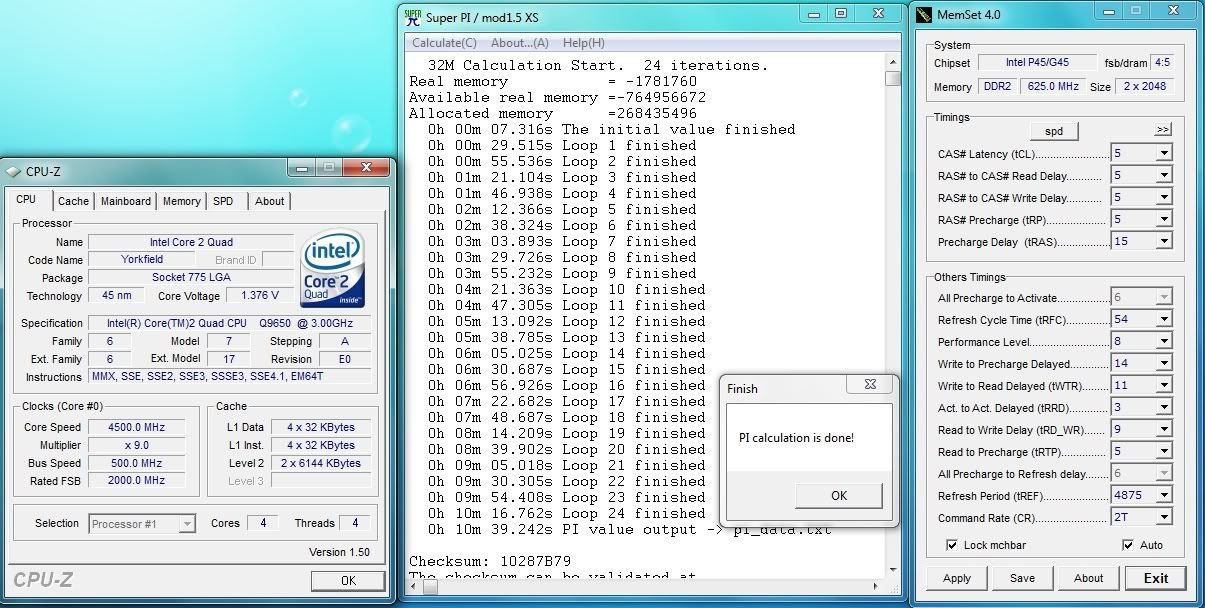Open the About...(A) menu in Super PI
The width and height of the screenshot is (1205, 608).
pyautogui.click(x=520, y=43)
